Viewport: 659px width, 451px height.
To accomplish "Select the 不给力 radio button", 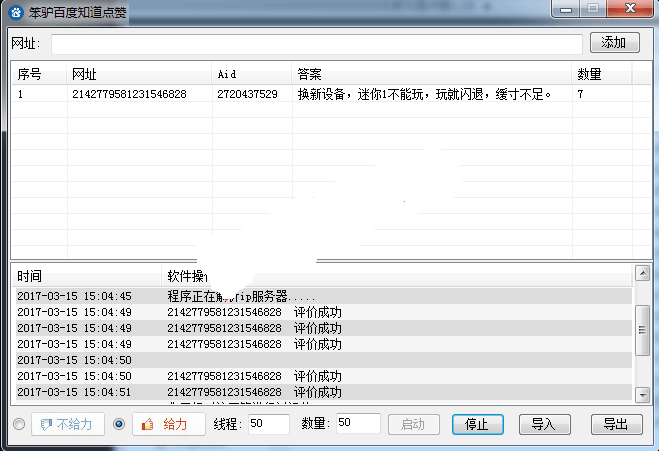I will point(19,424).
